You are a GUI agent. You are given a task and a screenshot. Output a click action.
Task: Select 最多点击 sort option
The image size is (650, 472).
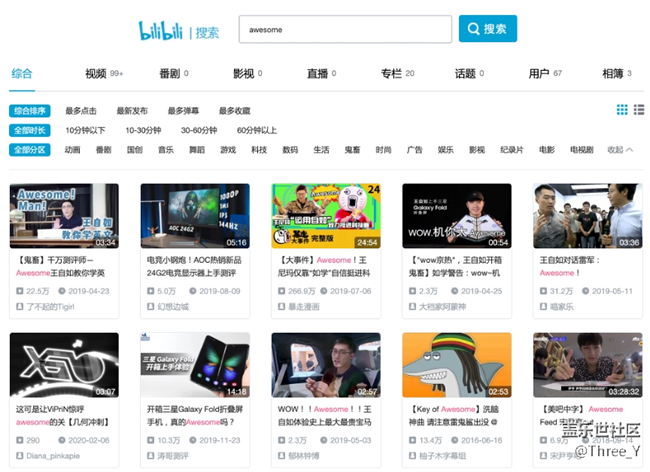(81, 111)
